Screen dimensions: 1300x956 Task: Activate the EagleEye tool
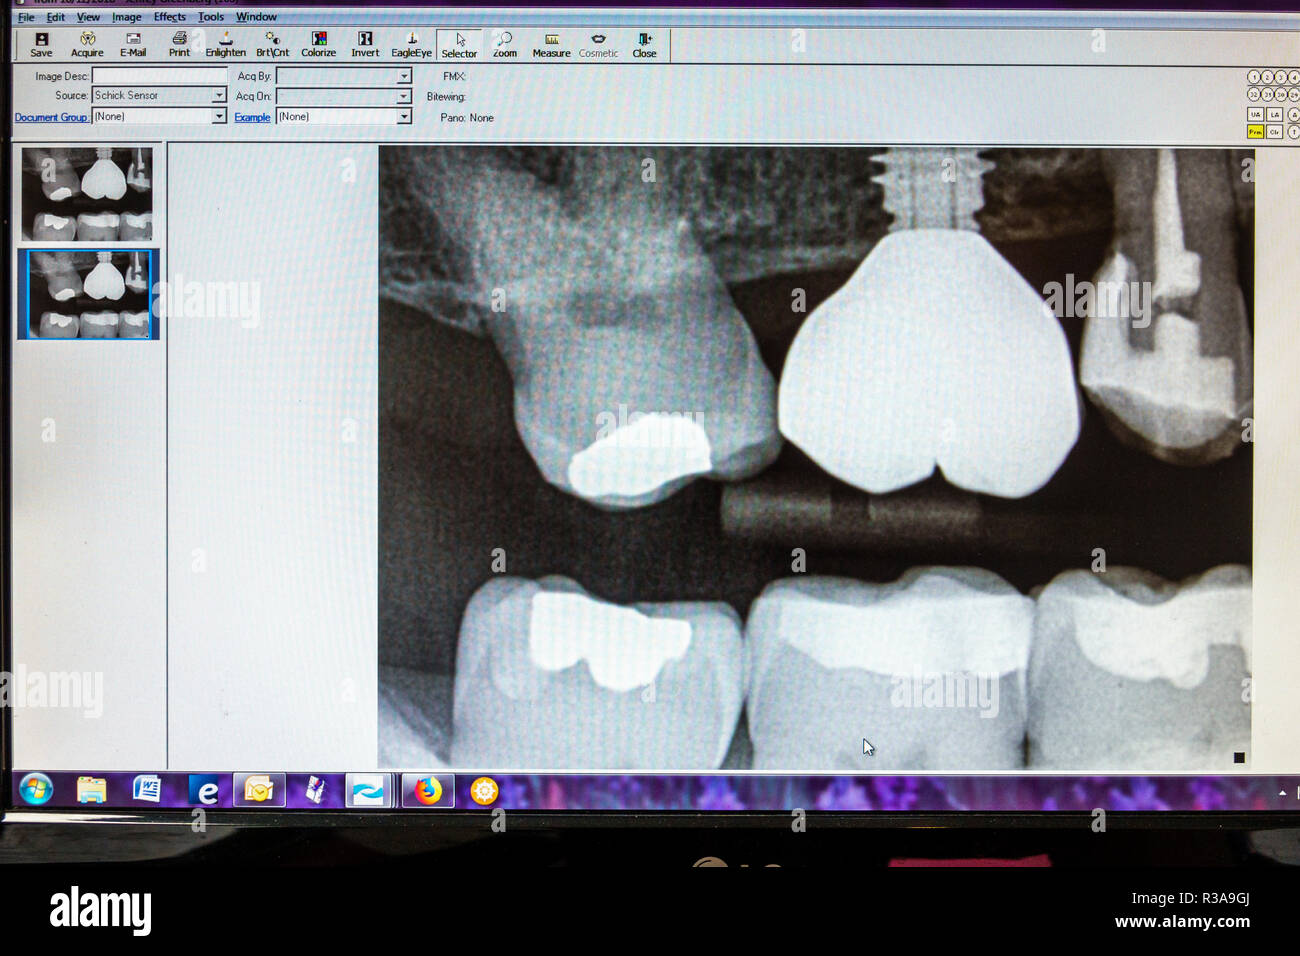coord(411,45)
